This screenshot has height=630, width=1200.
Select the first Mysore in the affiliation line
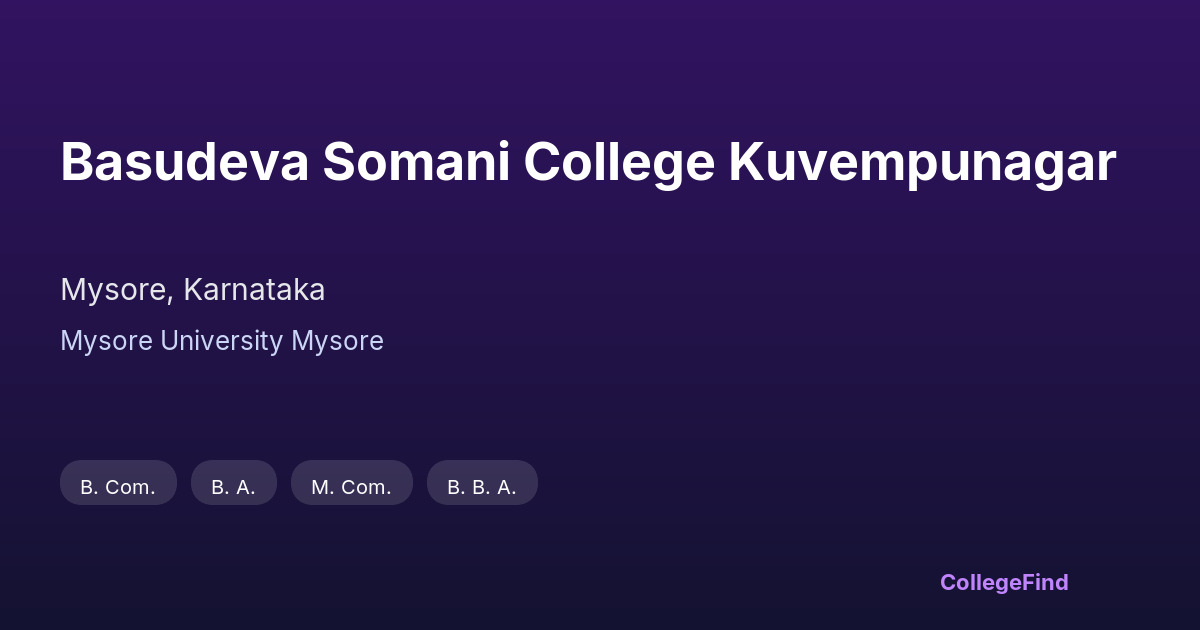coord(106,341)
